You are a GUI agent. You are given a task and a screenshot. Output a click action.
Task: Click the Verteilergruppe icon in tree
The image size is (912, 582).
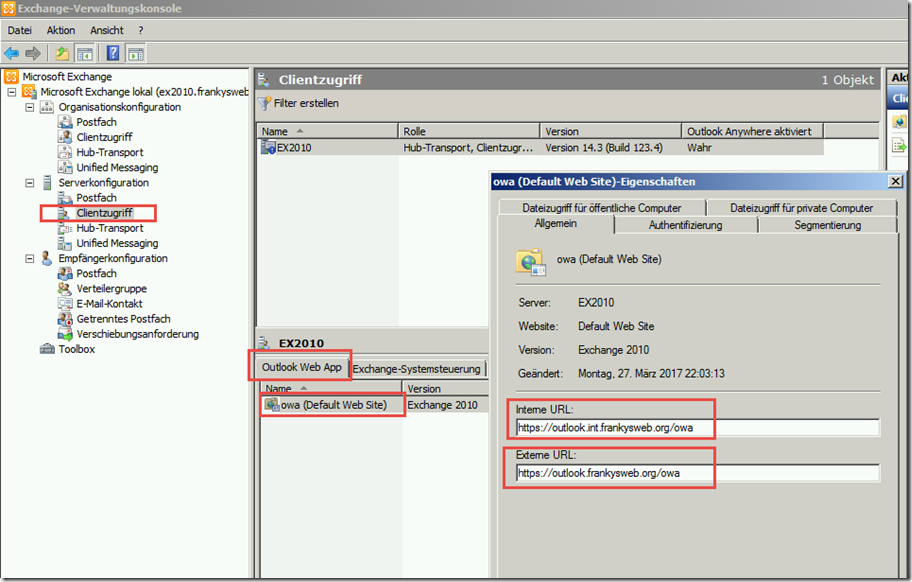[x=65, y=289]
